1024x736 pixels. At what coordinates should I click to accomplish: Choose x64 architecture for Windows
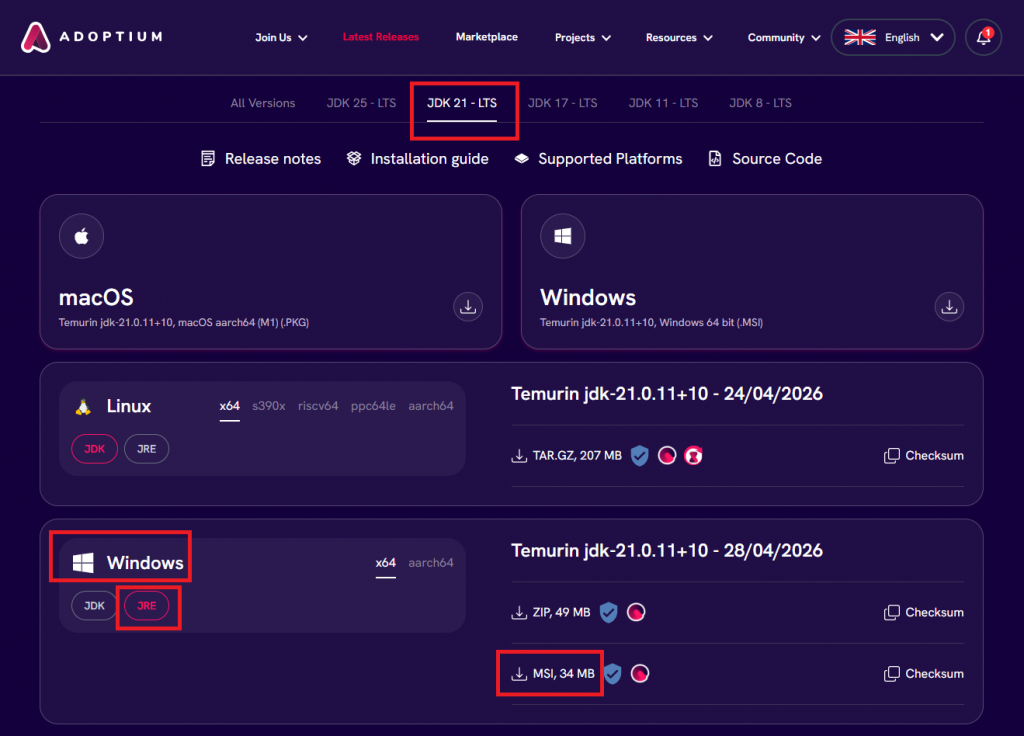point(385,563)
